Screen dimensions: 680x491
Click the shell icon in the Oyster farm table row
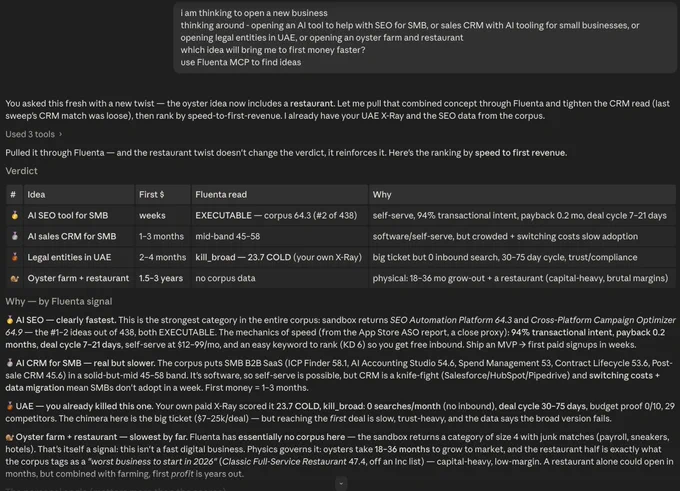click(15, 278)
